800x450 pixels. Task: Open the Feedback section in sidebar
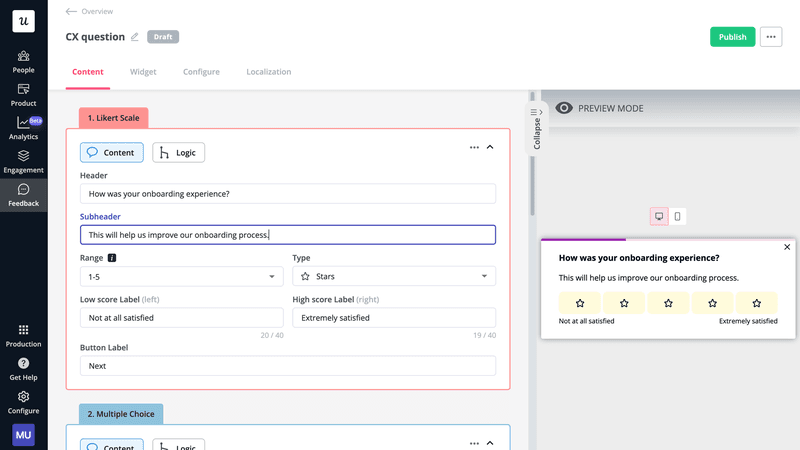tap(23, 195)
